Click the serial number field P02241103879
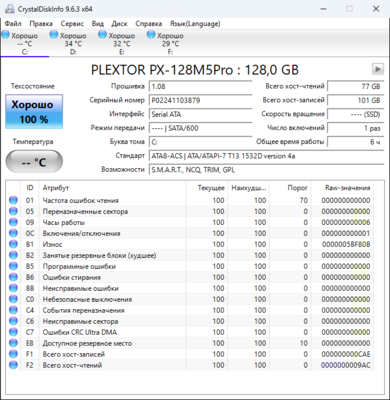Viewport: 390px width, 400px height. (200, 100)
